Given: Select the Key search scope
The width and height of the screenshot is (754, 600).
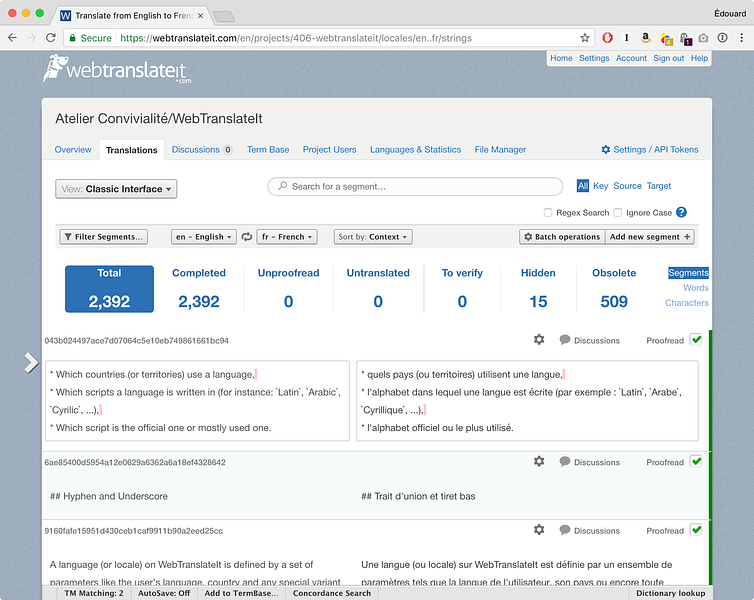Looking at the screenshot, I should [x=601, y=186].
